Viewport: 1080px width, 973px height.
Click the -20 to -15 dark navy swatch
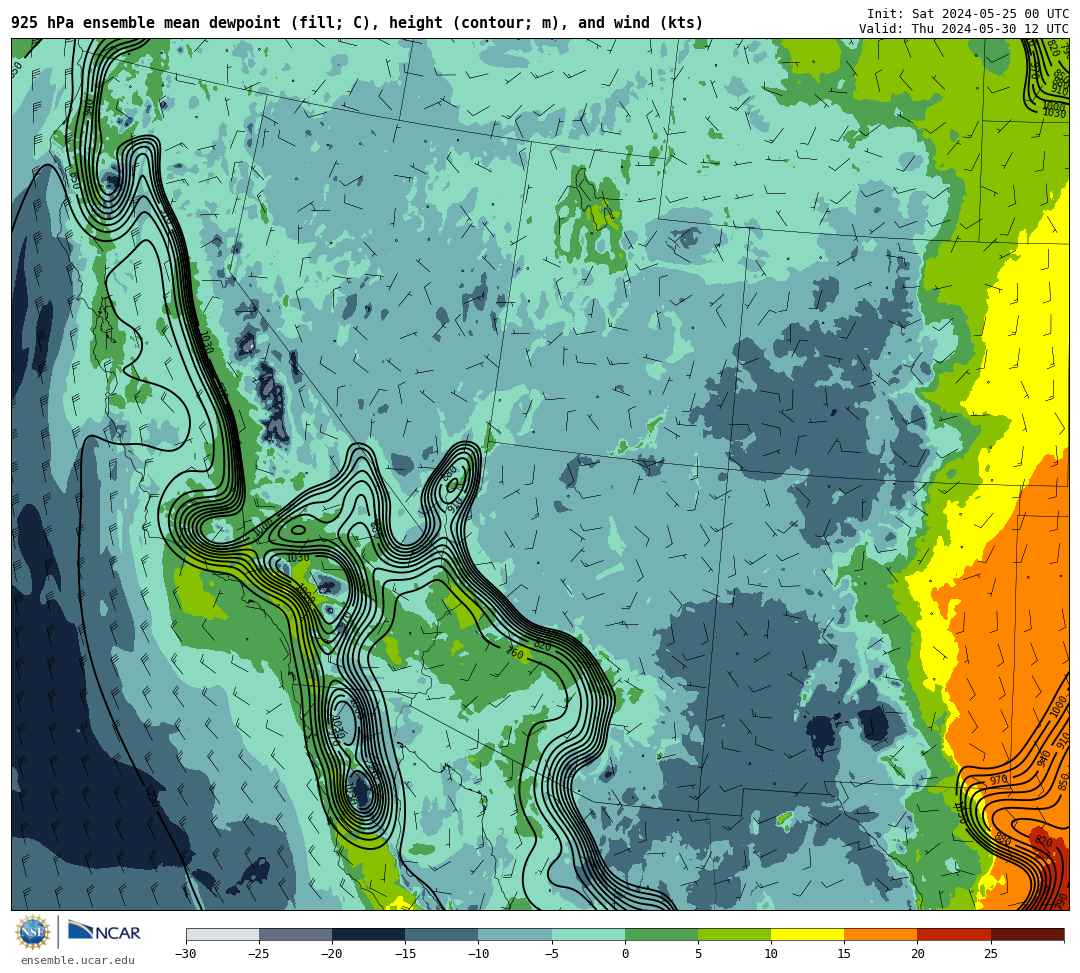coord(368,934)
